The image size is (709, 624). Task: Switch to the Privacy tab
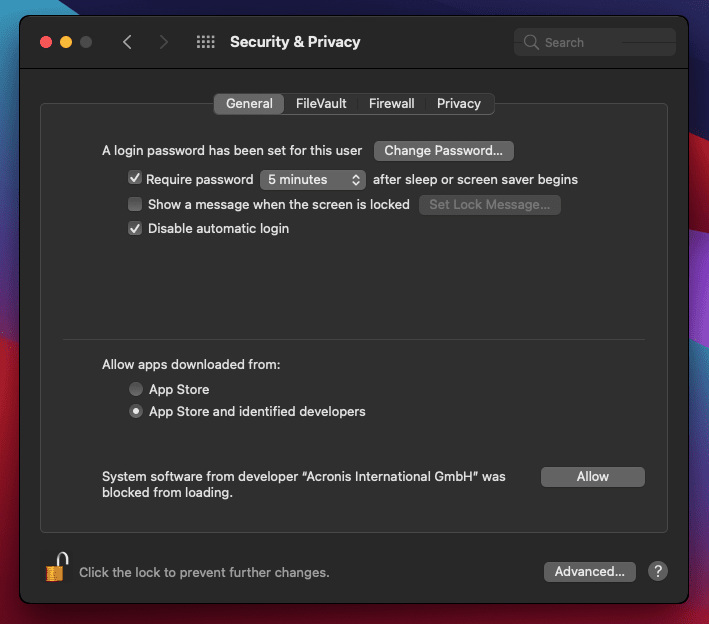click(x=459, y=103)
